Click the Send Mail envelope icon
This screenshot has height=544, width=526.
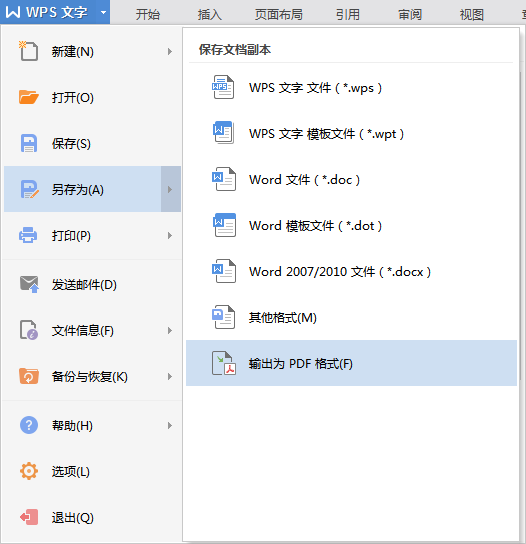(x=29, y=284)
